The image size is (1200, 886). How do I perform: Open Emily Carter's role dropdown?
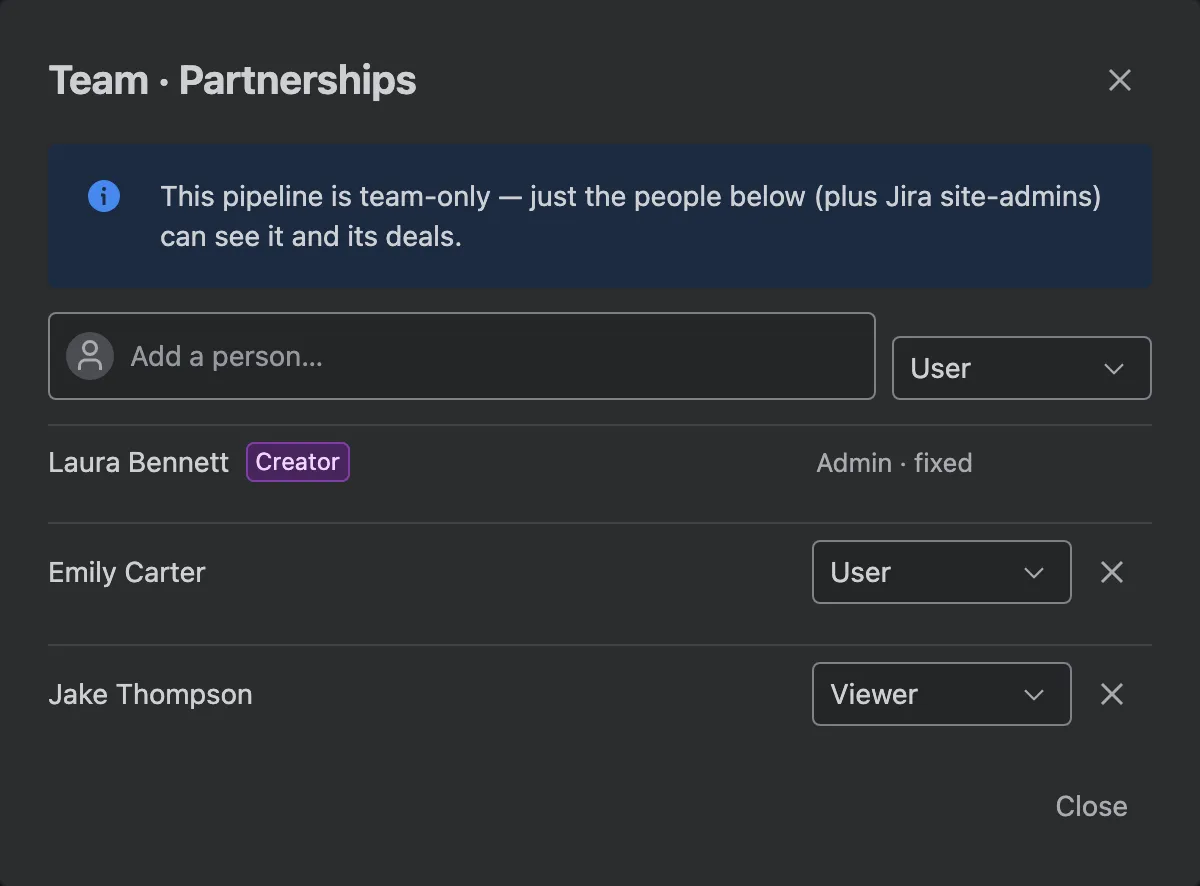[941, 572]
